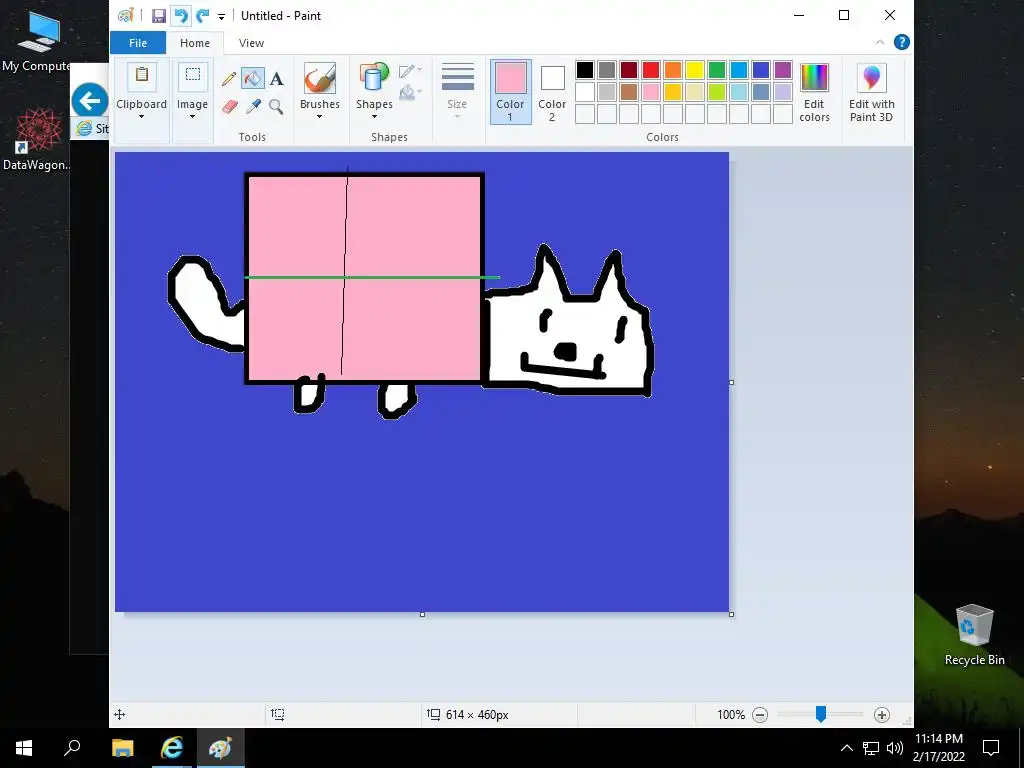This screenshot has width=1024, height=768.
Task: Open the Windows Start menu
Action: (24, 748)
